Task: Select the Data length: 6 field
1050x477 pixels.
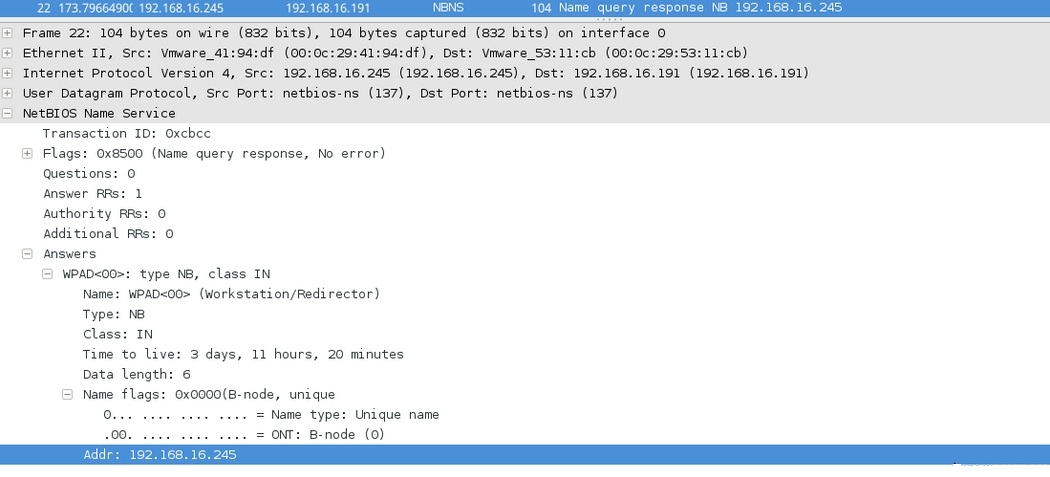Action: [x=136, y=374]
